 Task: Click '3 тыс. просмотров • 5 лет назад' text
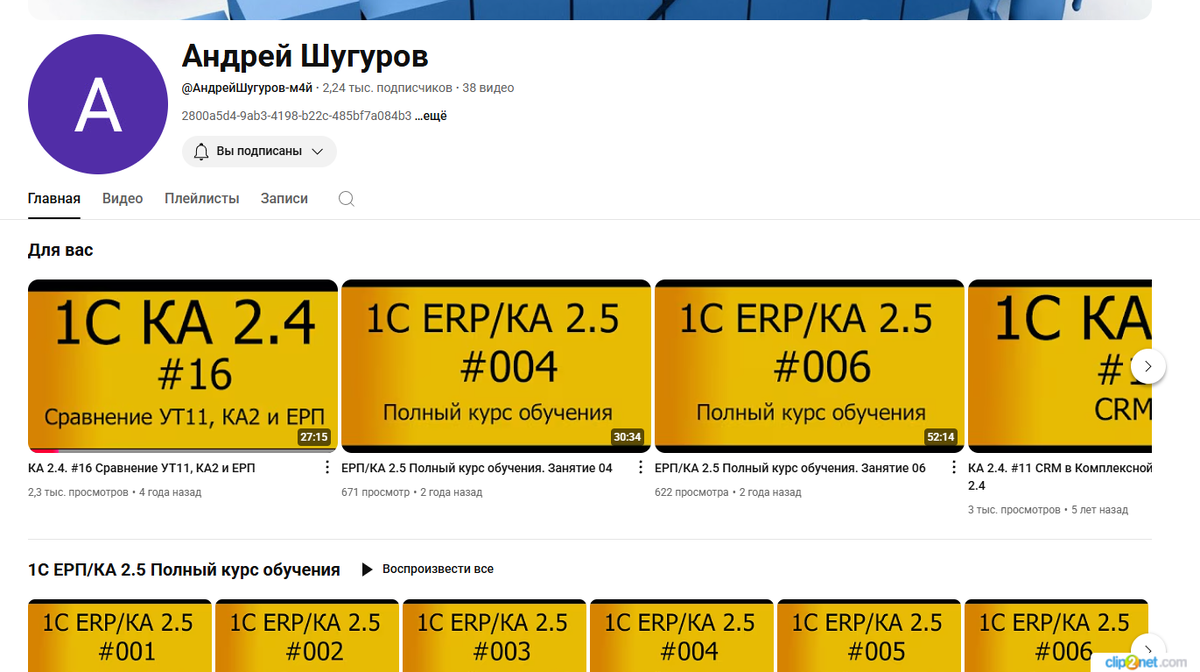tap(1048, 510)
